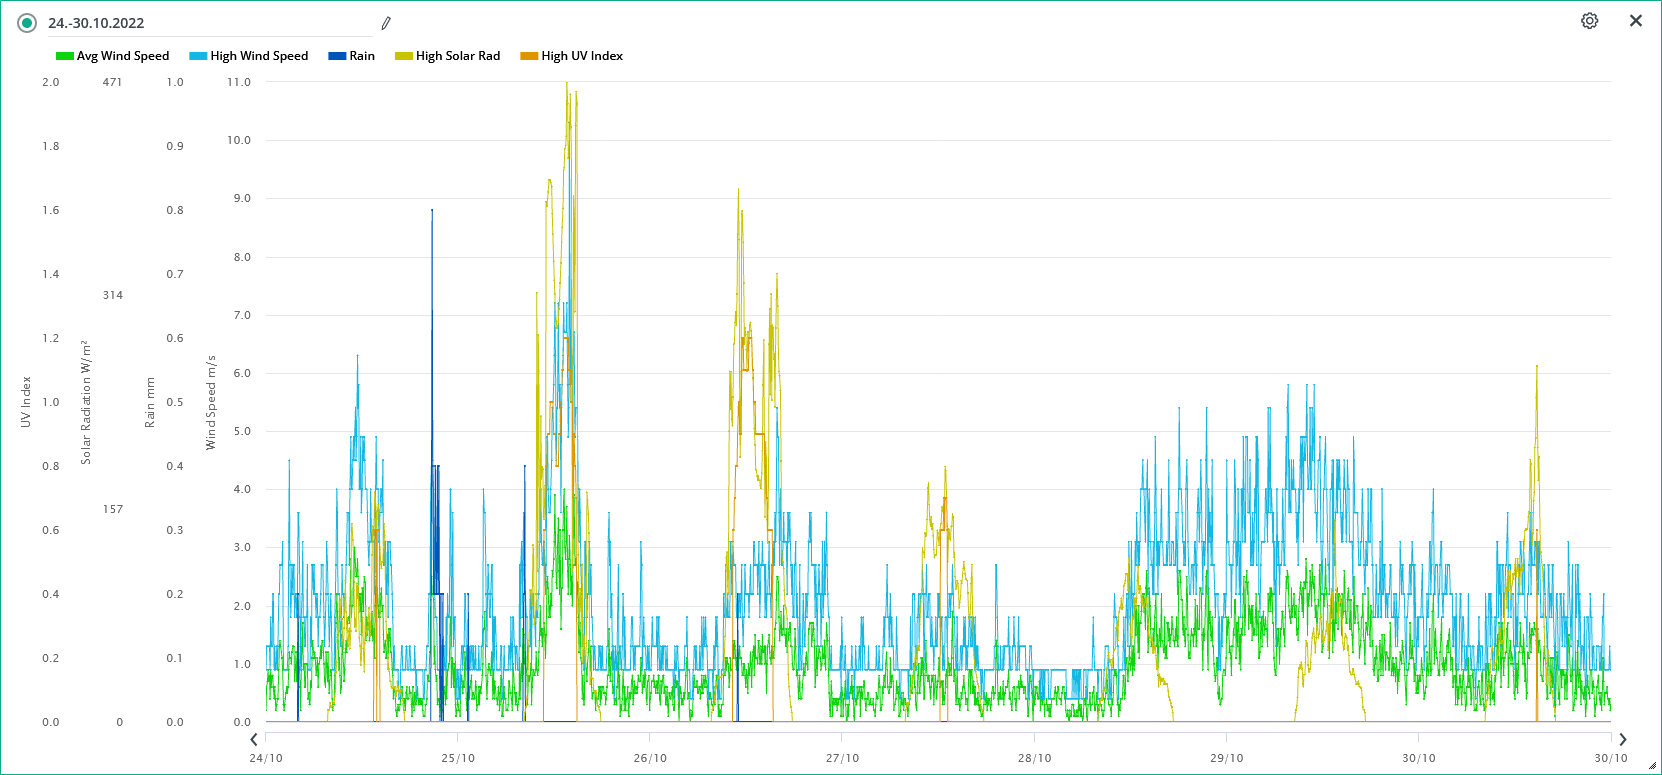Click the 314 solar radiation axis value
Screen dimensions: 1662x775
113,295
